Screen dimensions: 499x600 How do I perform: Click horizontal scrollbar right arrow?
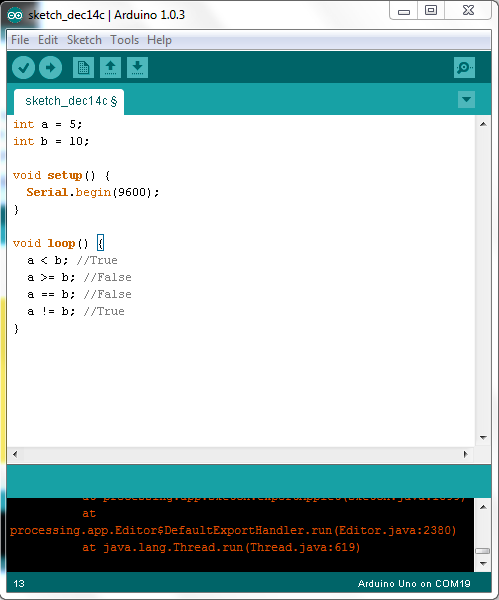[466, 454]
